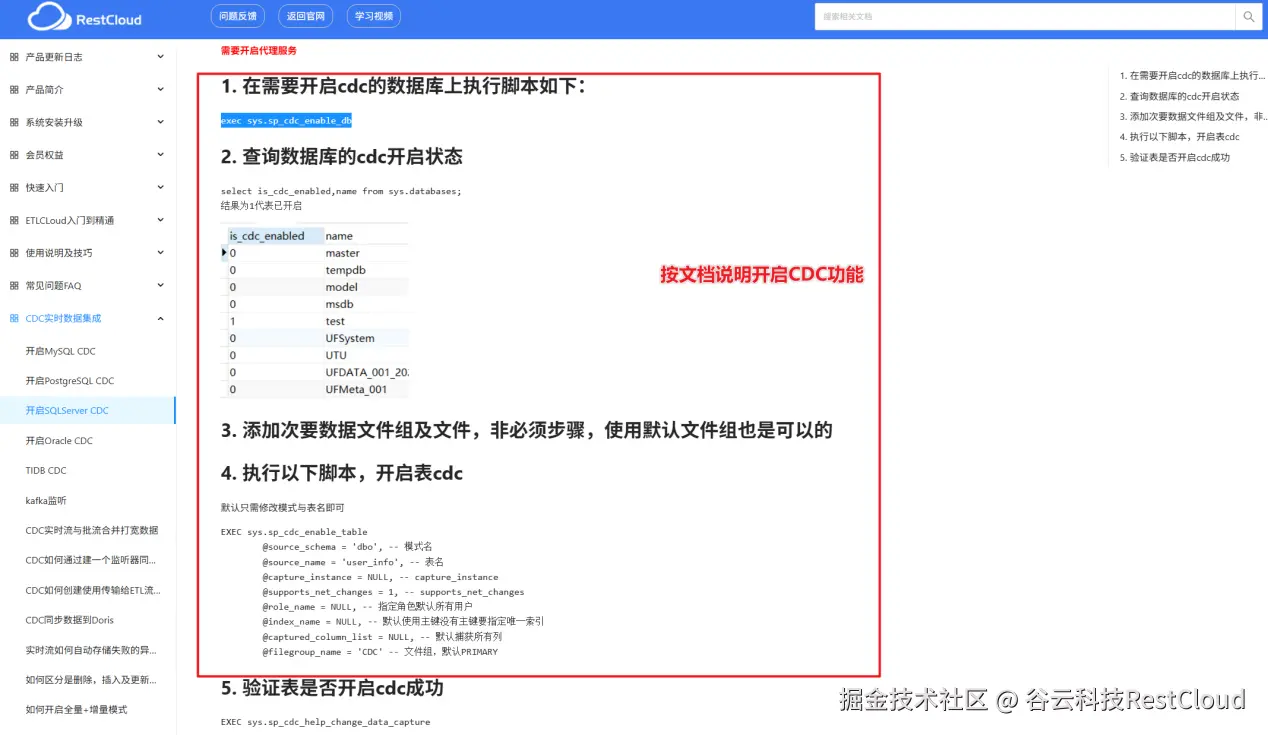Viewport: 1268px width, 735px height.
Task: Focus the 搜索相关文档 search field
Action: click(1025, 17)
